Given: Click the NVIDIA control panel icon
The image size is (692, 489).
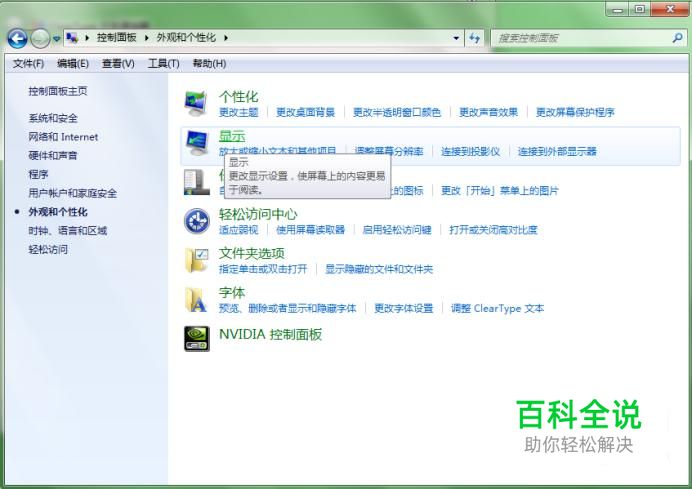Looking at the screenshot, I should point(197,339).
